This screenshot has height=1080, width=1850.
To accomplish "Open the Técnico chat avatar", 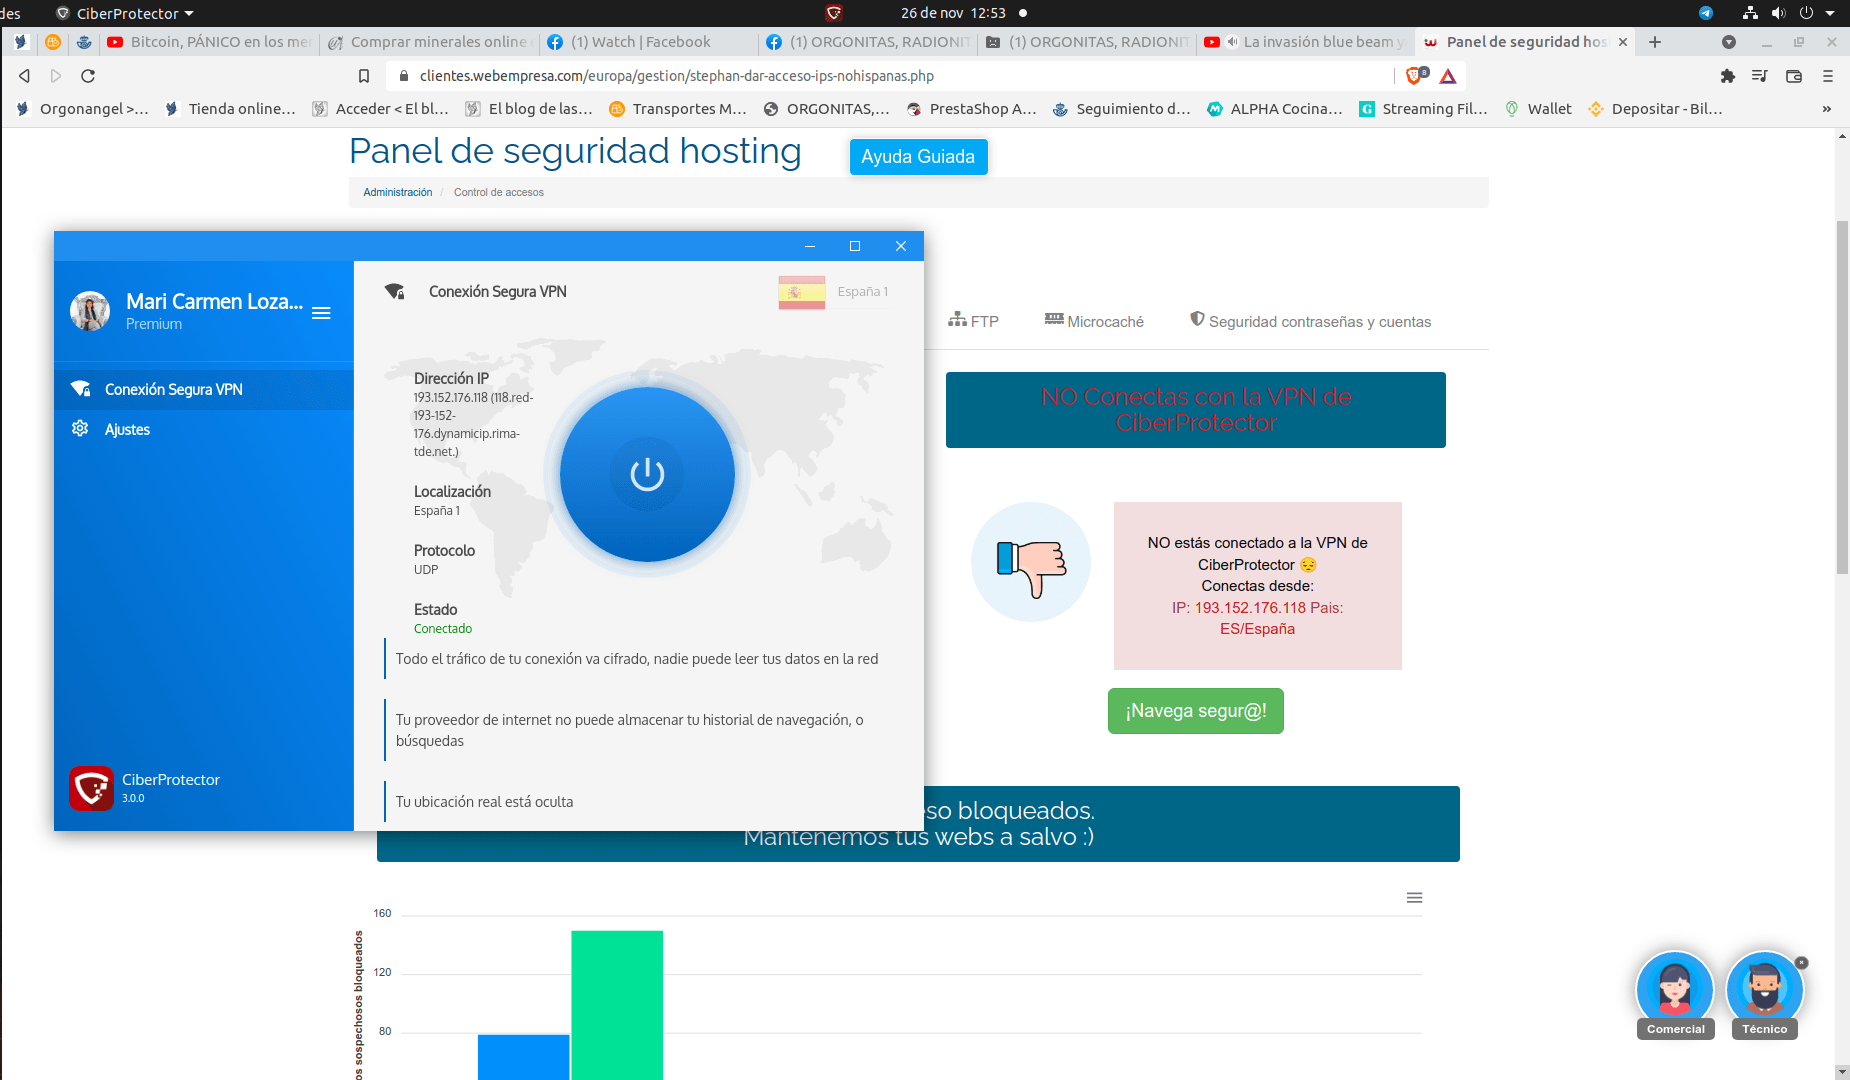I will pyautogui.click(x=1765, y=990).
